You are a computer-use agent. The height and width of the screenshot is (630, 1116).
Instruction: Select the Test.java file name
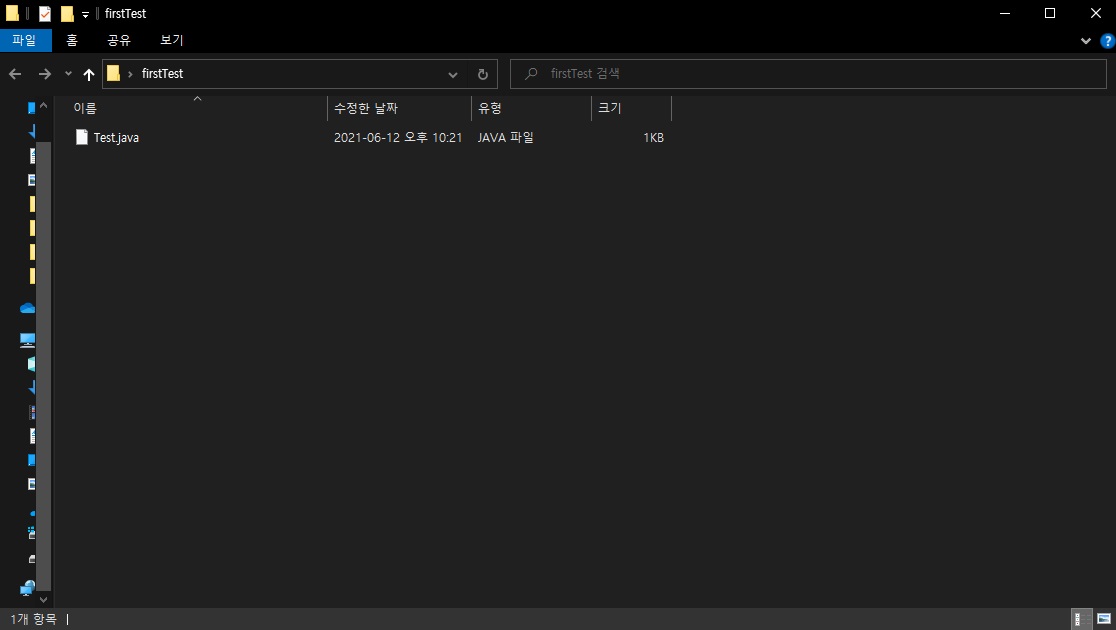click(116, 137)
